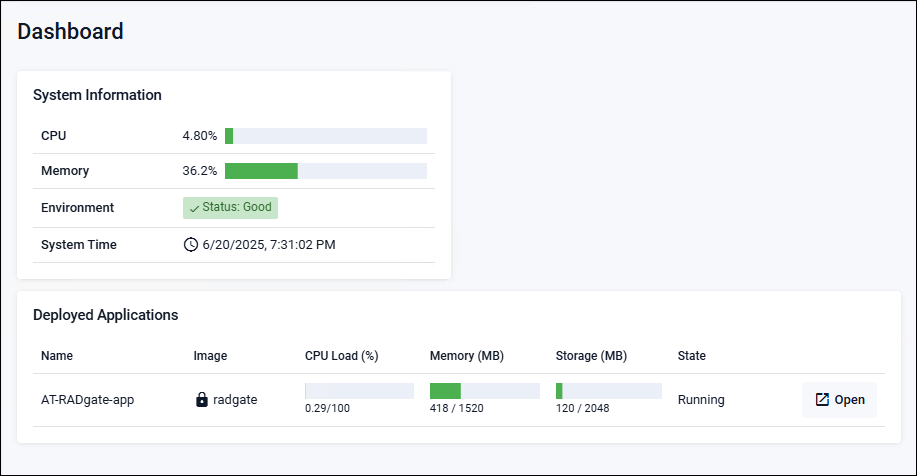Click the Name column header
The image size is (917, 476).
57,355
